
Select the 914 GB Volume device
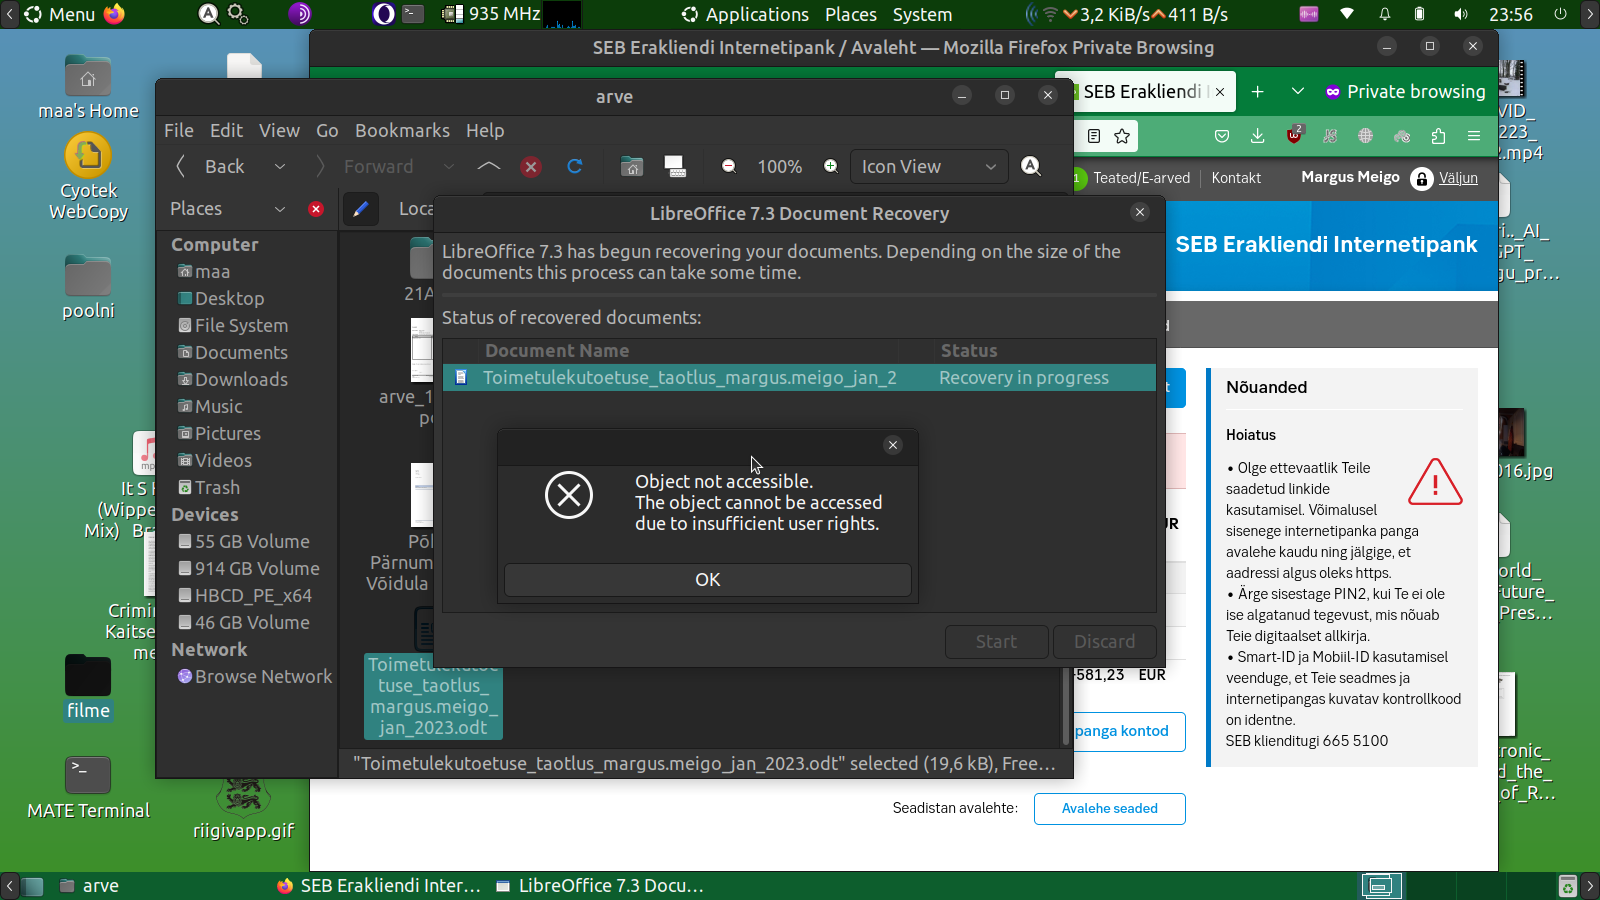tap(249, 569)
